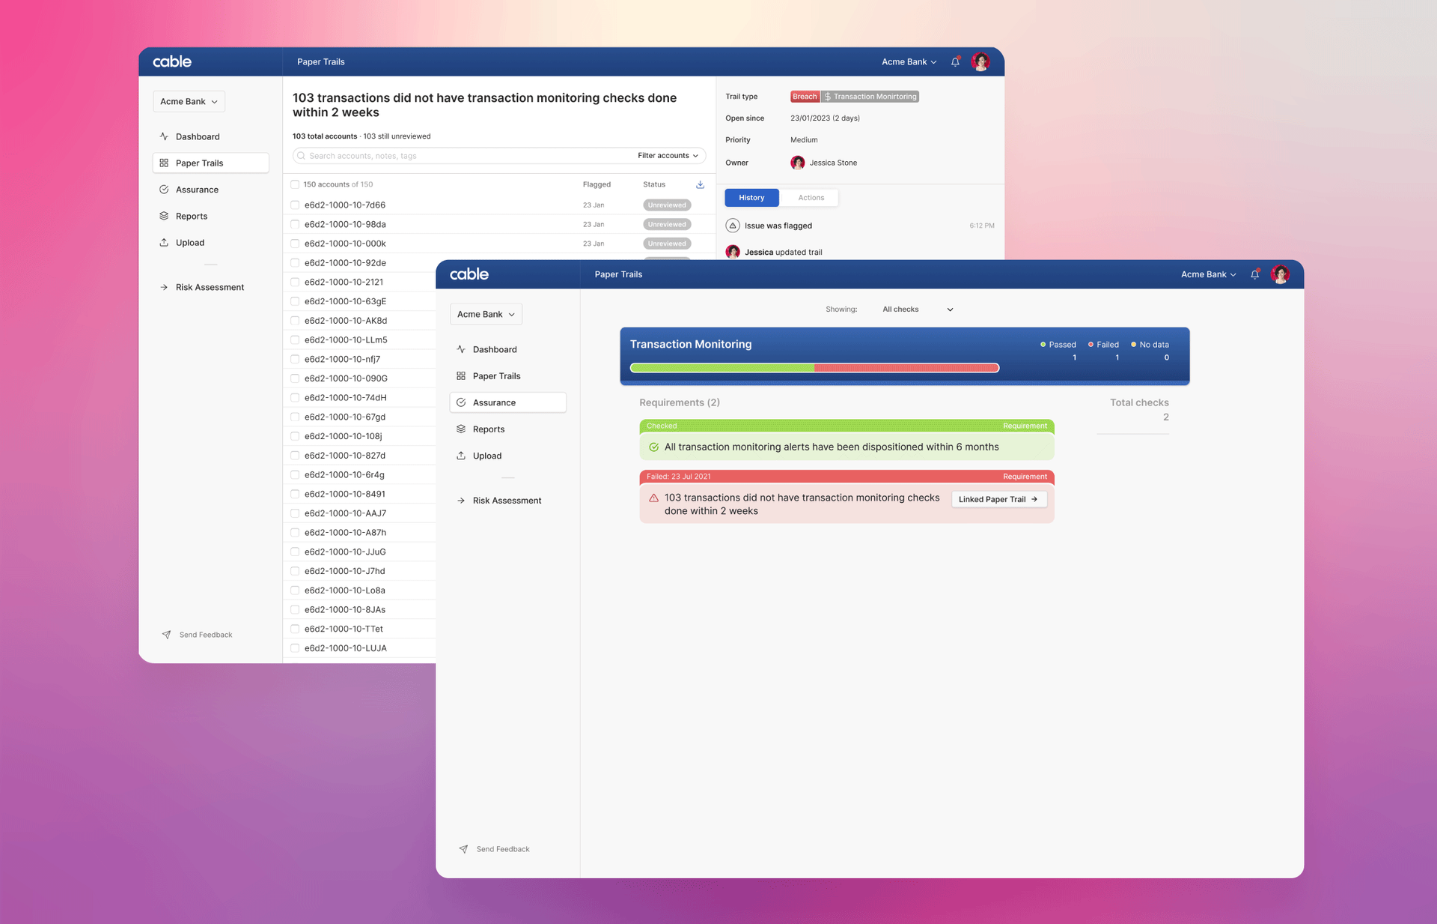Open Upload in front window sidebar
This screenshot has height=924, width=1437.
point(487,456)
